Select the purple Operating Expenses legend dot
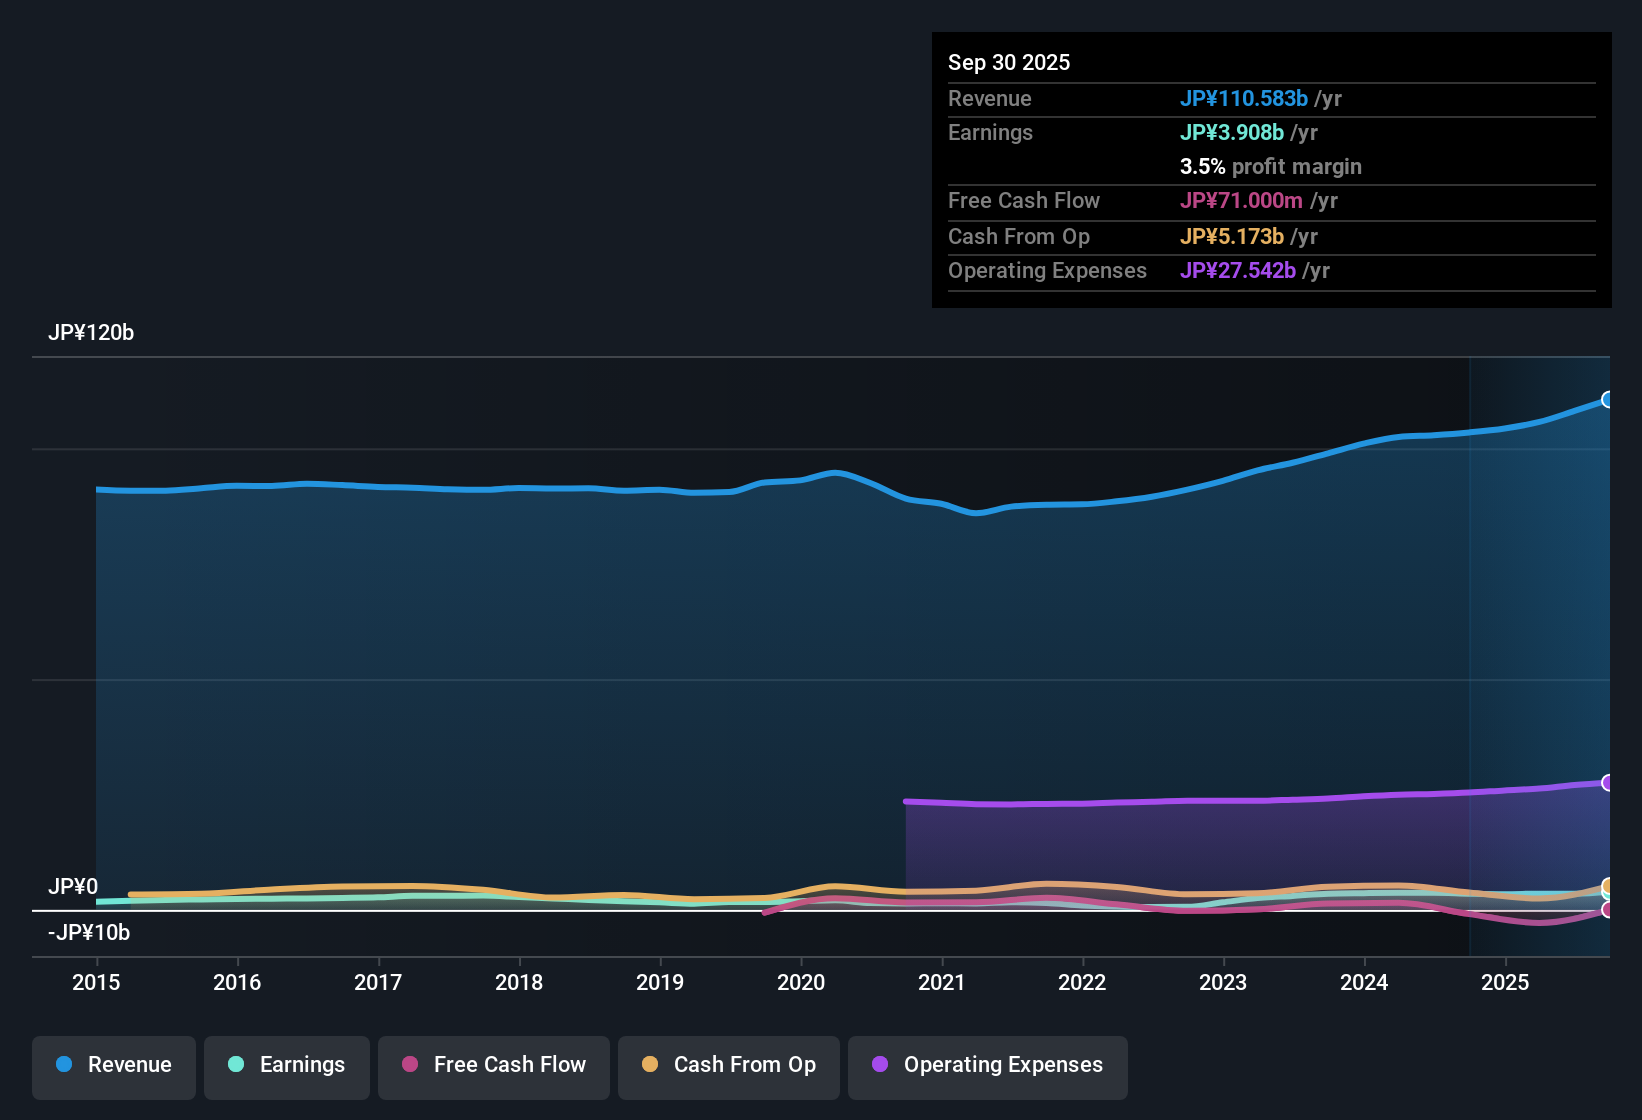 point(880,1065)
